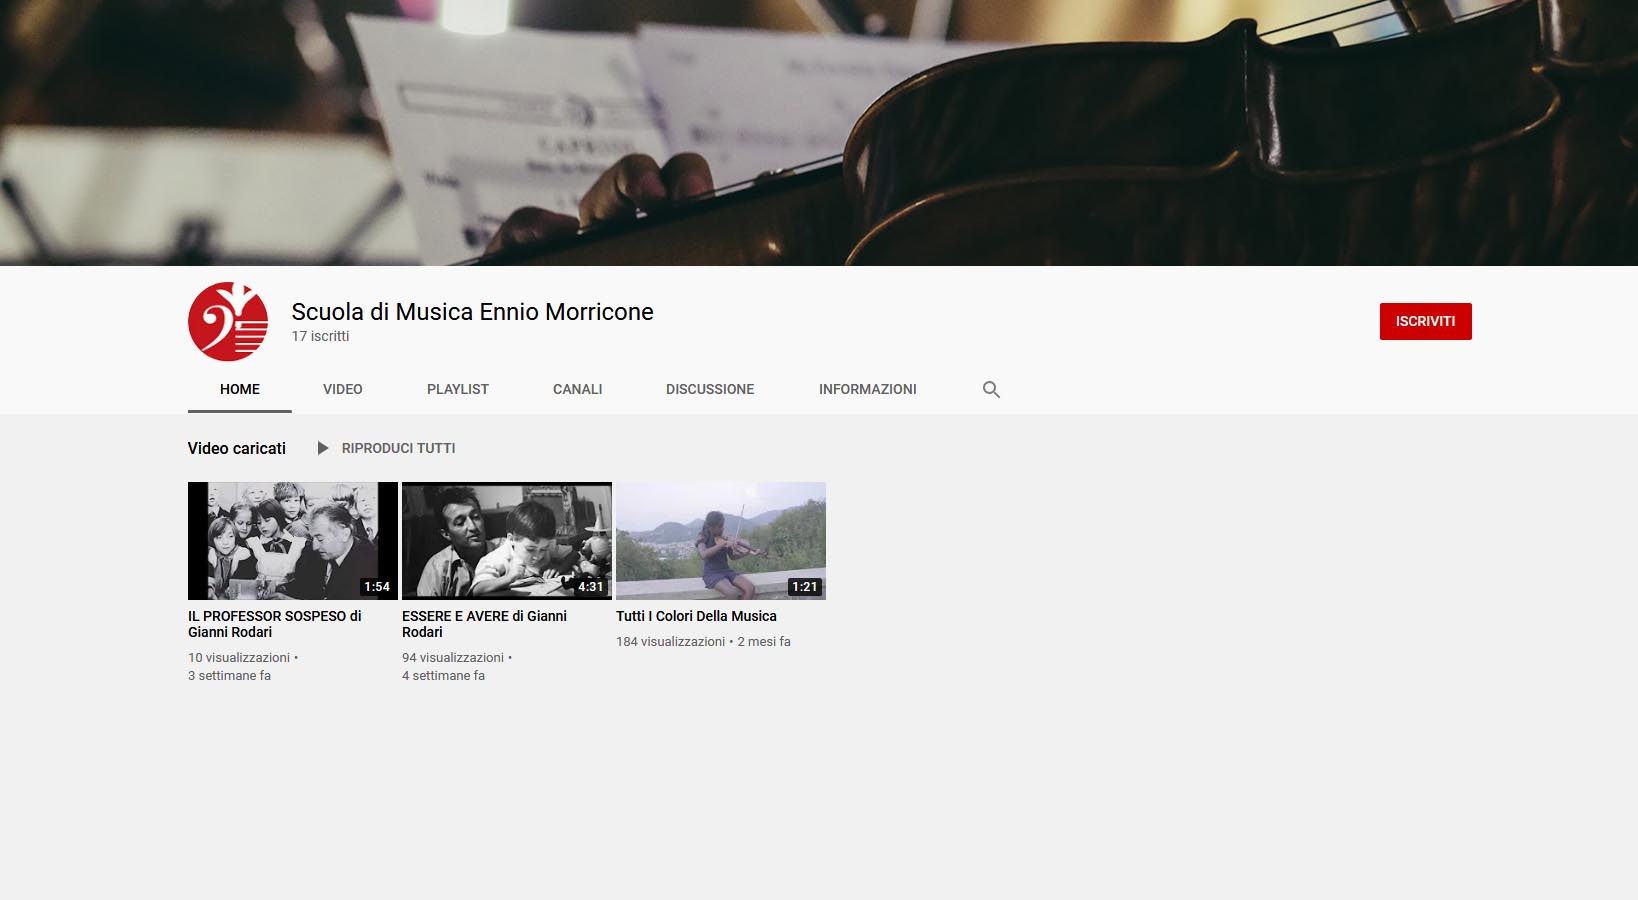Viewport: 1638px width, 900px height.
Task: Click the 4 settimane fa text
Action: pyautogui.click(x=443, y=675)
